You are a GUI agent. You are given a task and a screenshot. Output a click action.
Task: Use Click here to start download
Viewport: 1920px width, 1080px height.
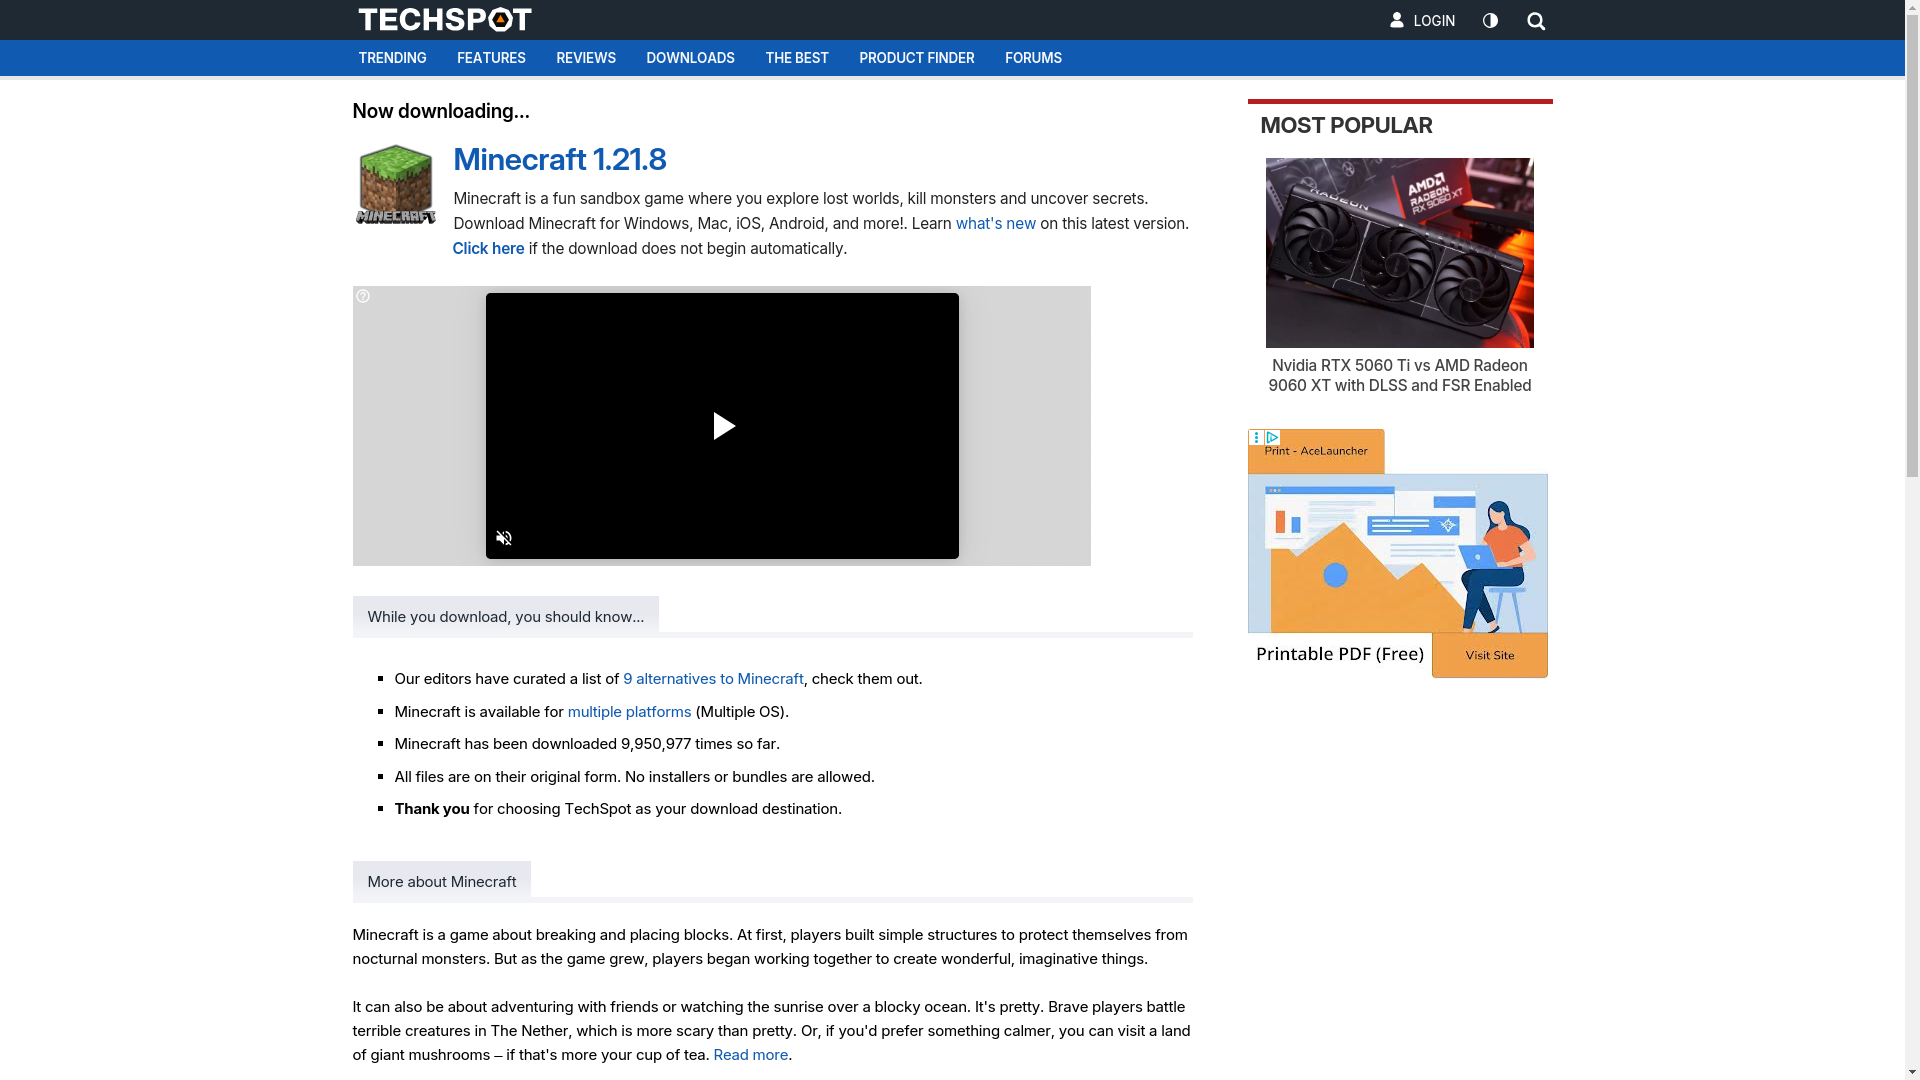(488, 249)
